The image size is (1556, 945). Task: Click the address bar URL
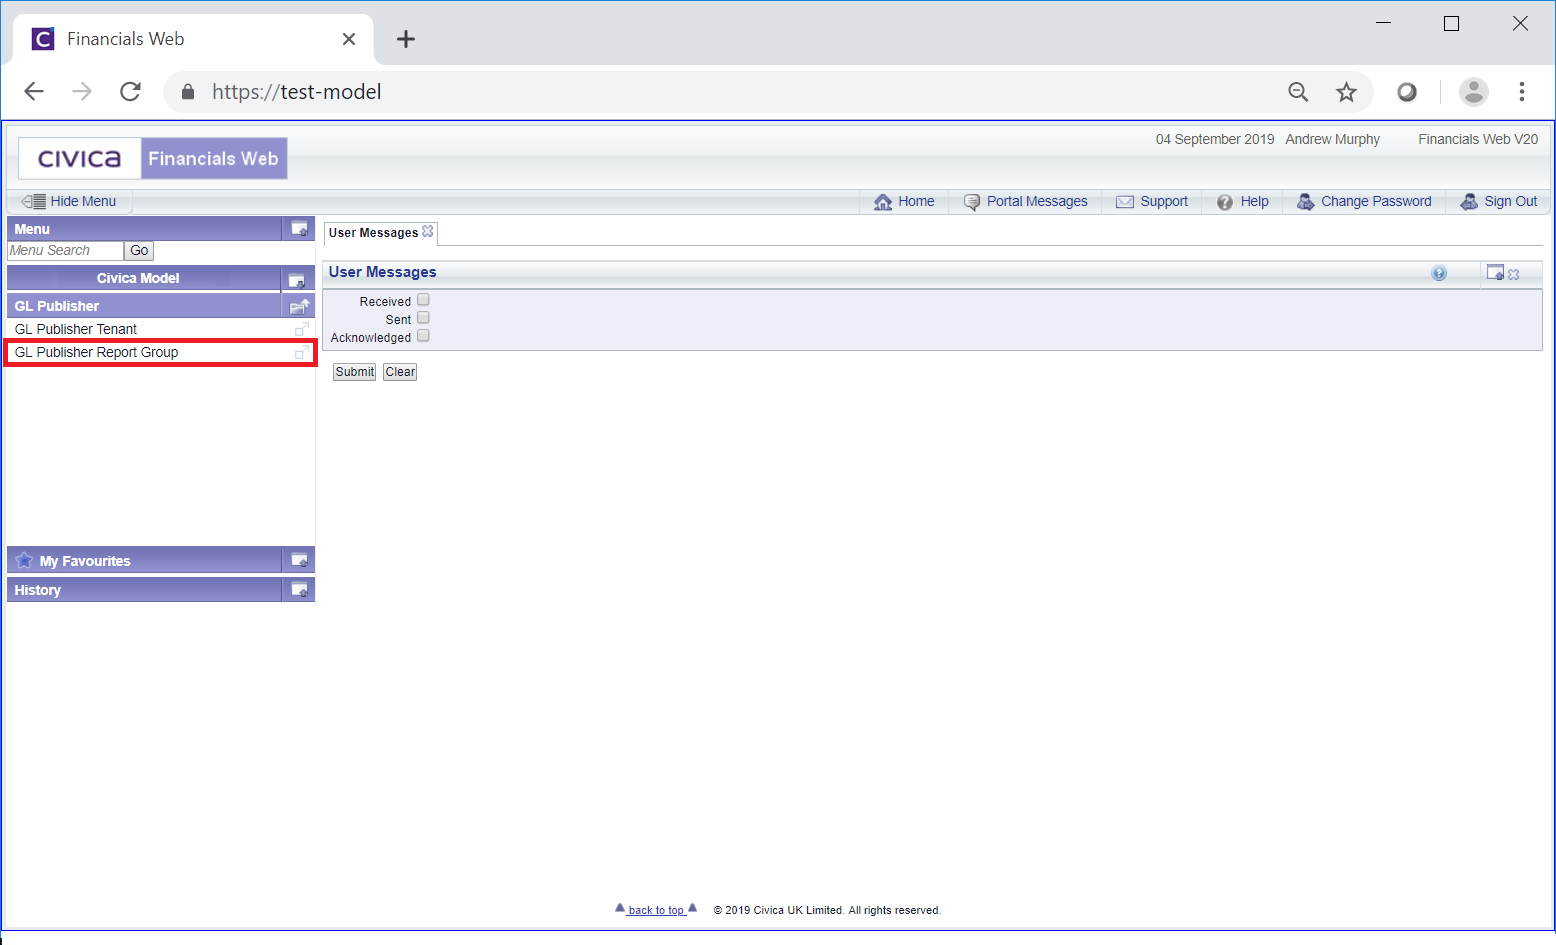point(296,92)
